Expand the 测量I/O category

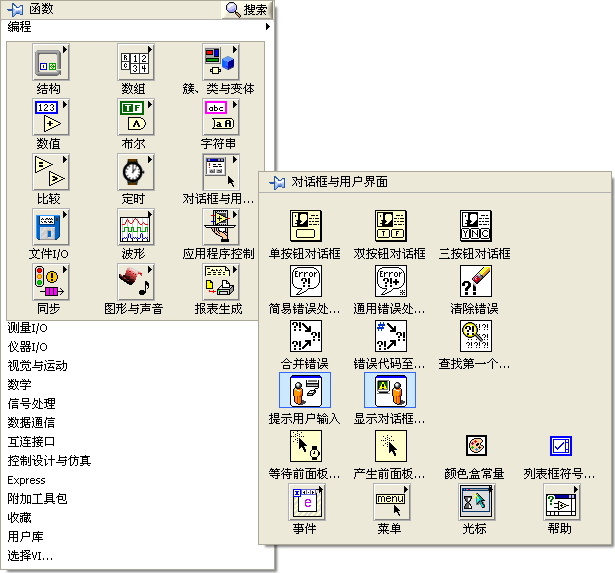coord(32,328)
